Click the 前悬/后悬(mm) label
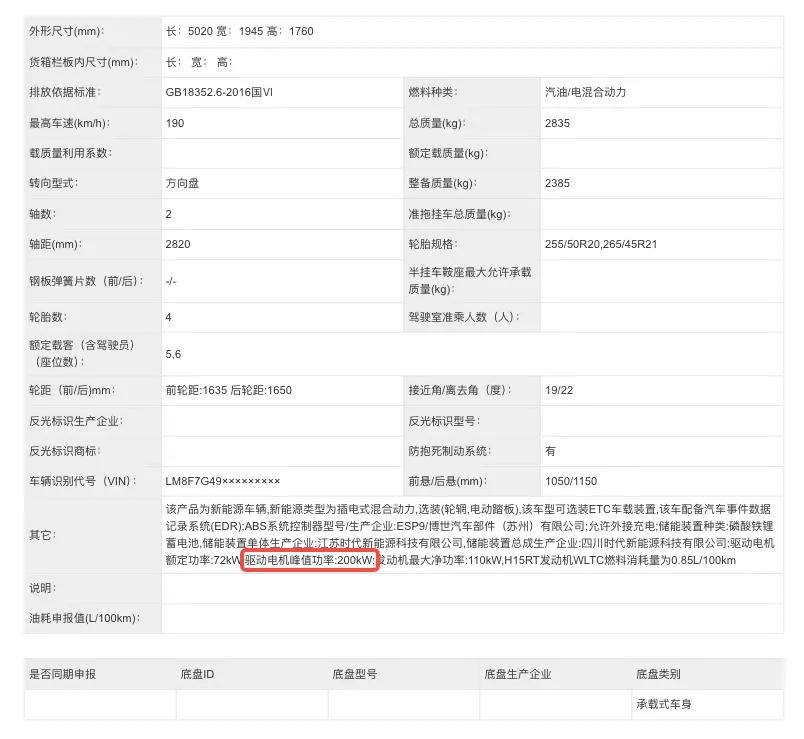 (448, 482)
